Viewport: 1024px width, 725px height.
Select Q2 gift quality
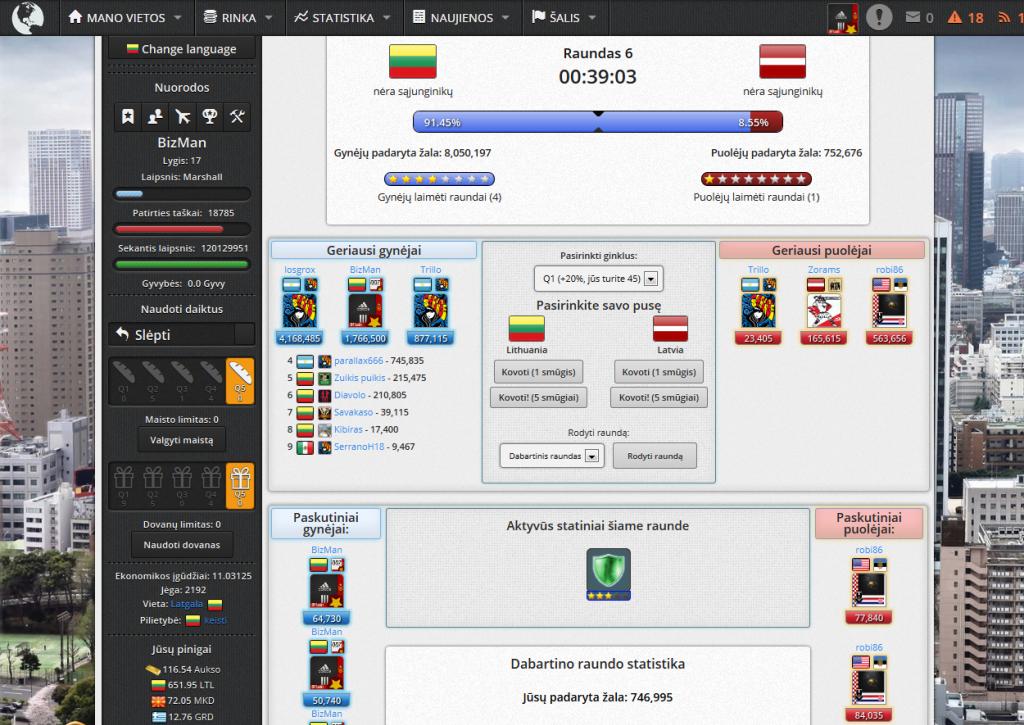point(153,485)
